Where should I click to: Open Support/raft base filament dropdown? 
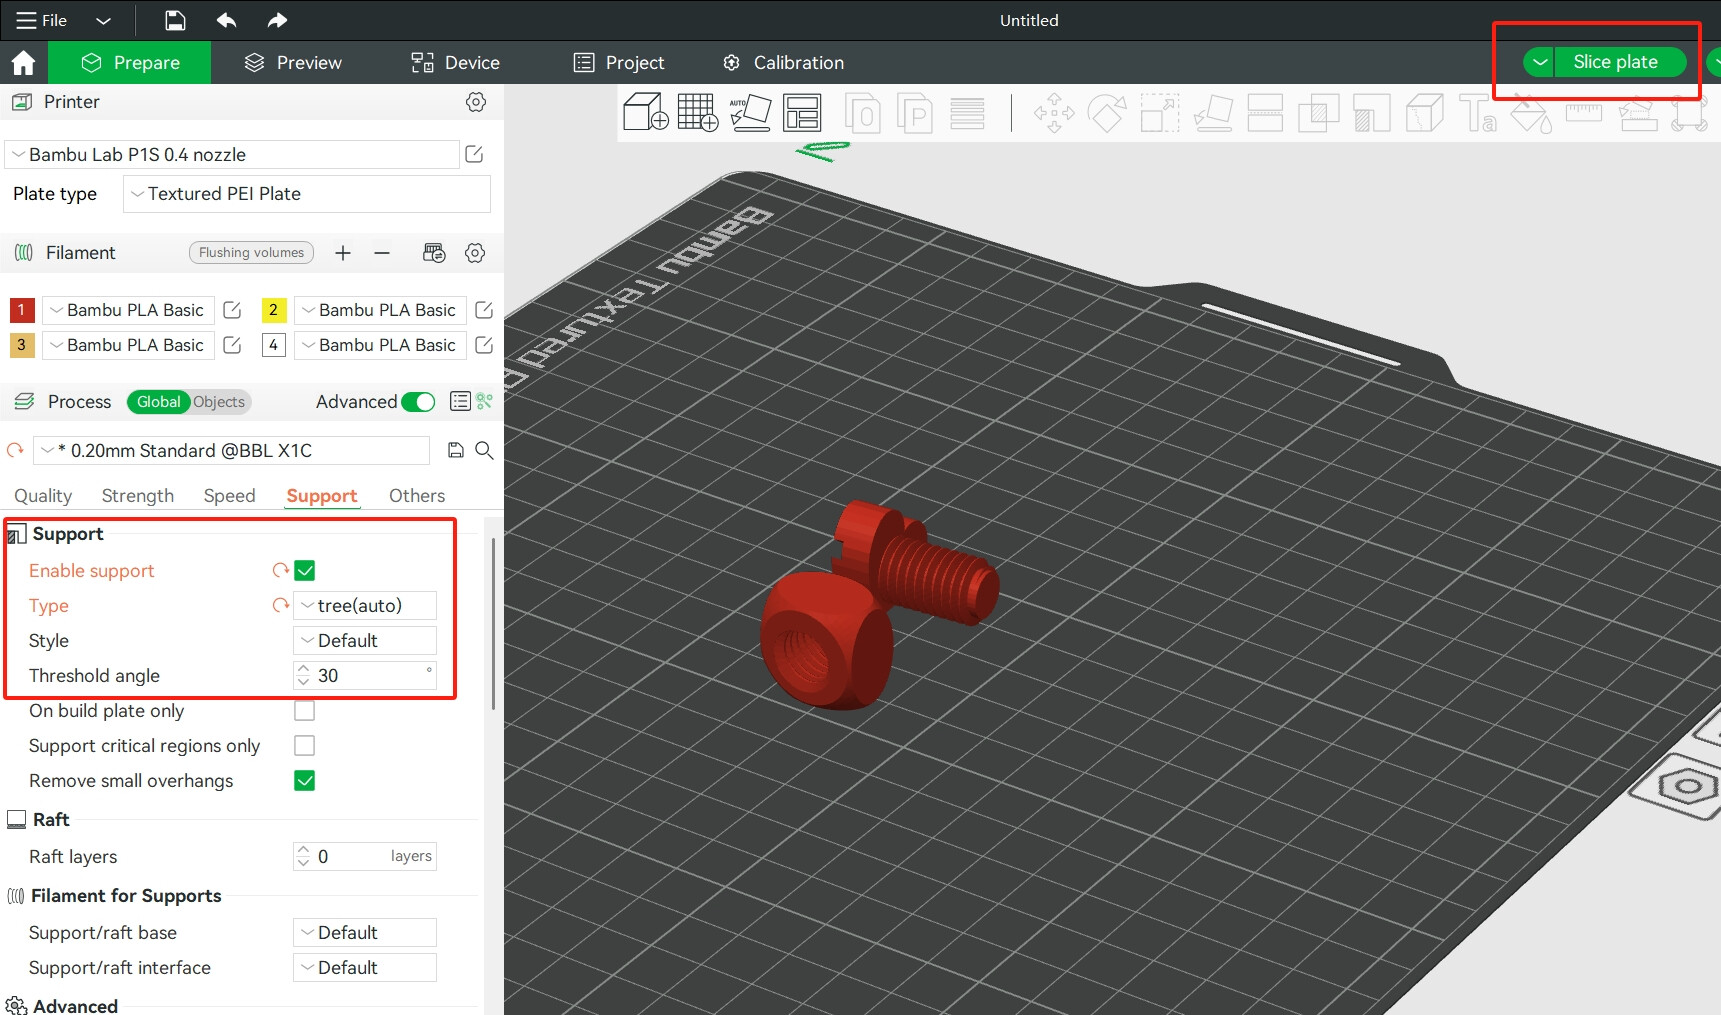[x=365, y=933]
